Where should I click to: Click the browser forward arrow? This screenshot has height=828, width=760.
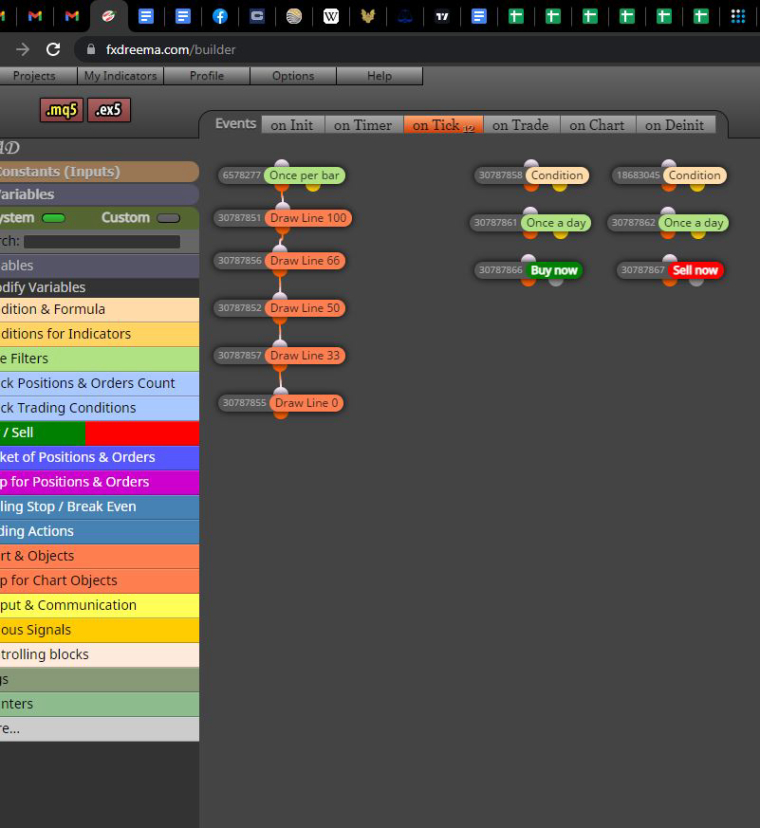click(x=23, y=50)
